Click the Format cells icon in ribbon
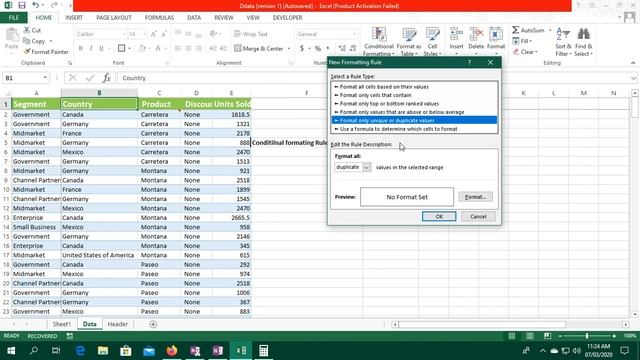Viewport: 640px width, 360px height. click(x=496, y=34)
